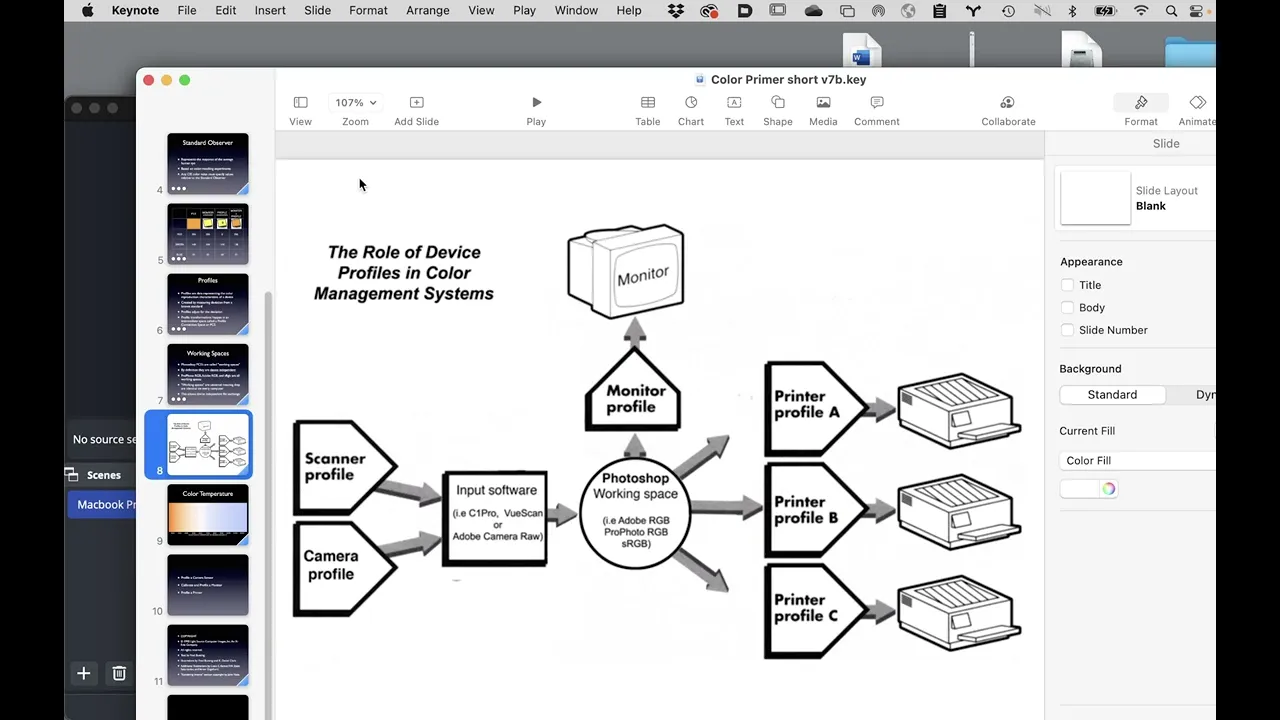Open the Slide menu
Image resolution: width=1280 pixels, height=720 pixels.
click(317, 10)
